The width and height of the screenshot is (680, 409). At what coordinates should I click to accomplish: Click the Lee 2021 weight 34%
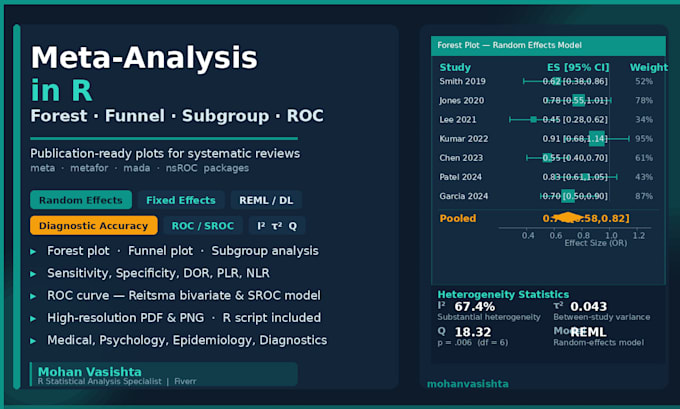pos(644,120)
